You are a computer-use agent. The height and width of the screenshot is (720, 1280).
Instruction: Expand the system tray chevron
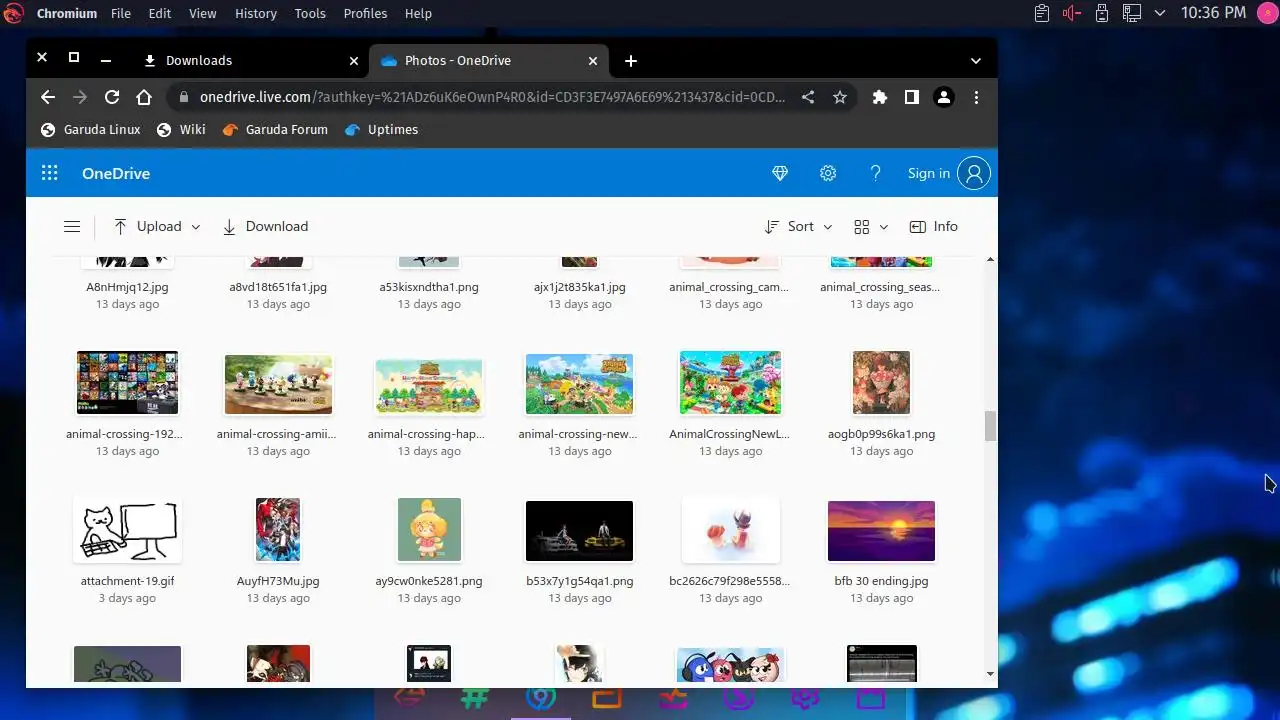coord(1160,13)
